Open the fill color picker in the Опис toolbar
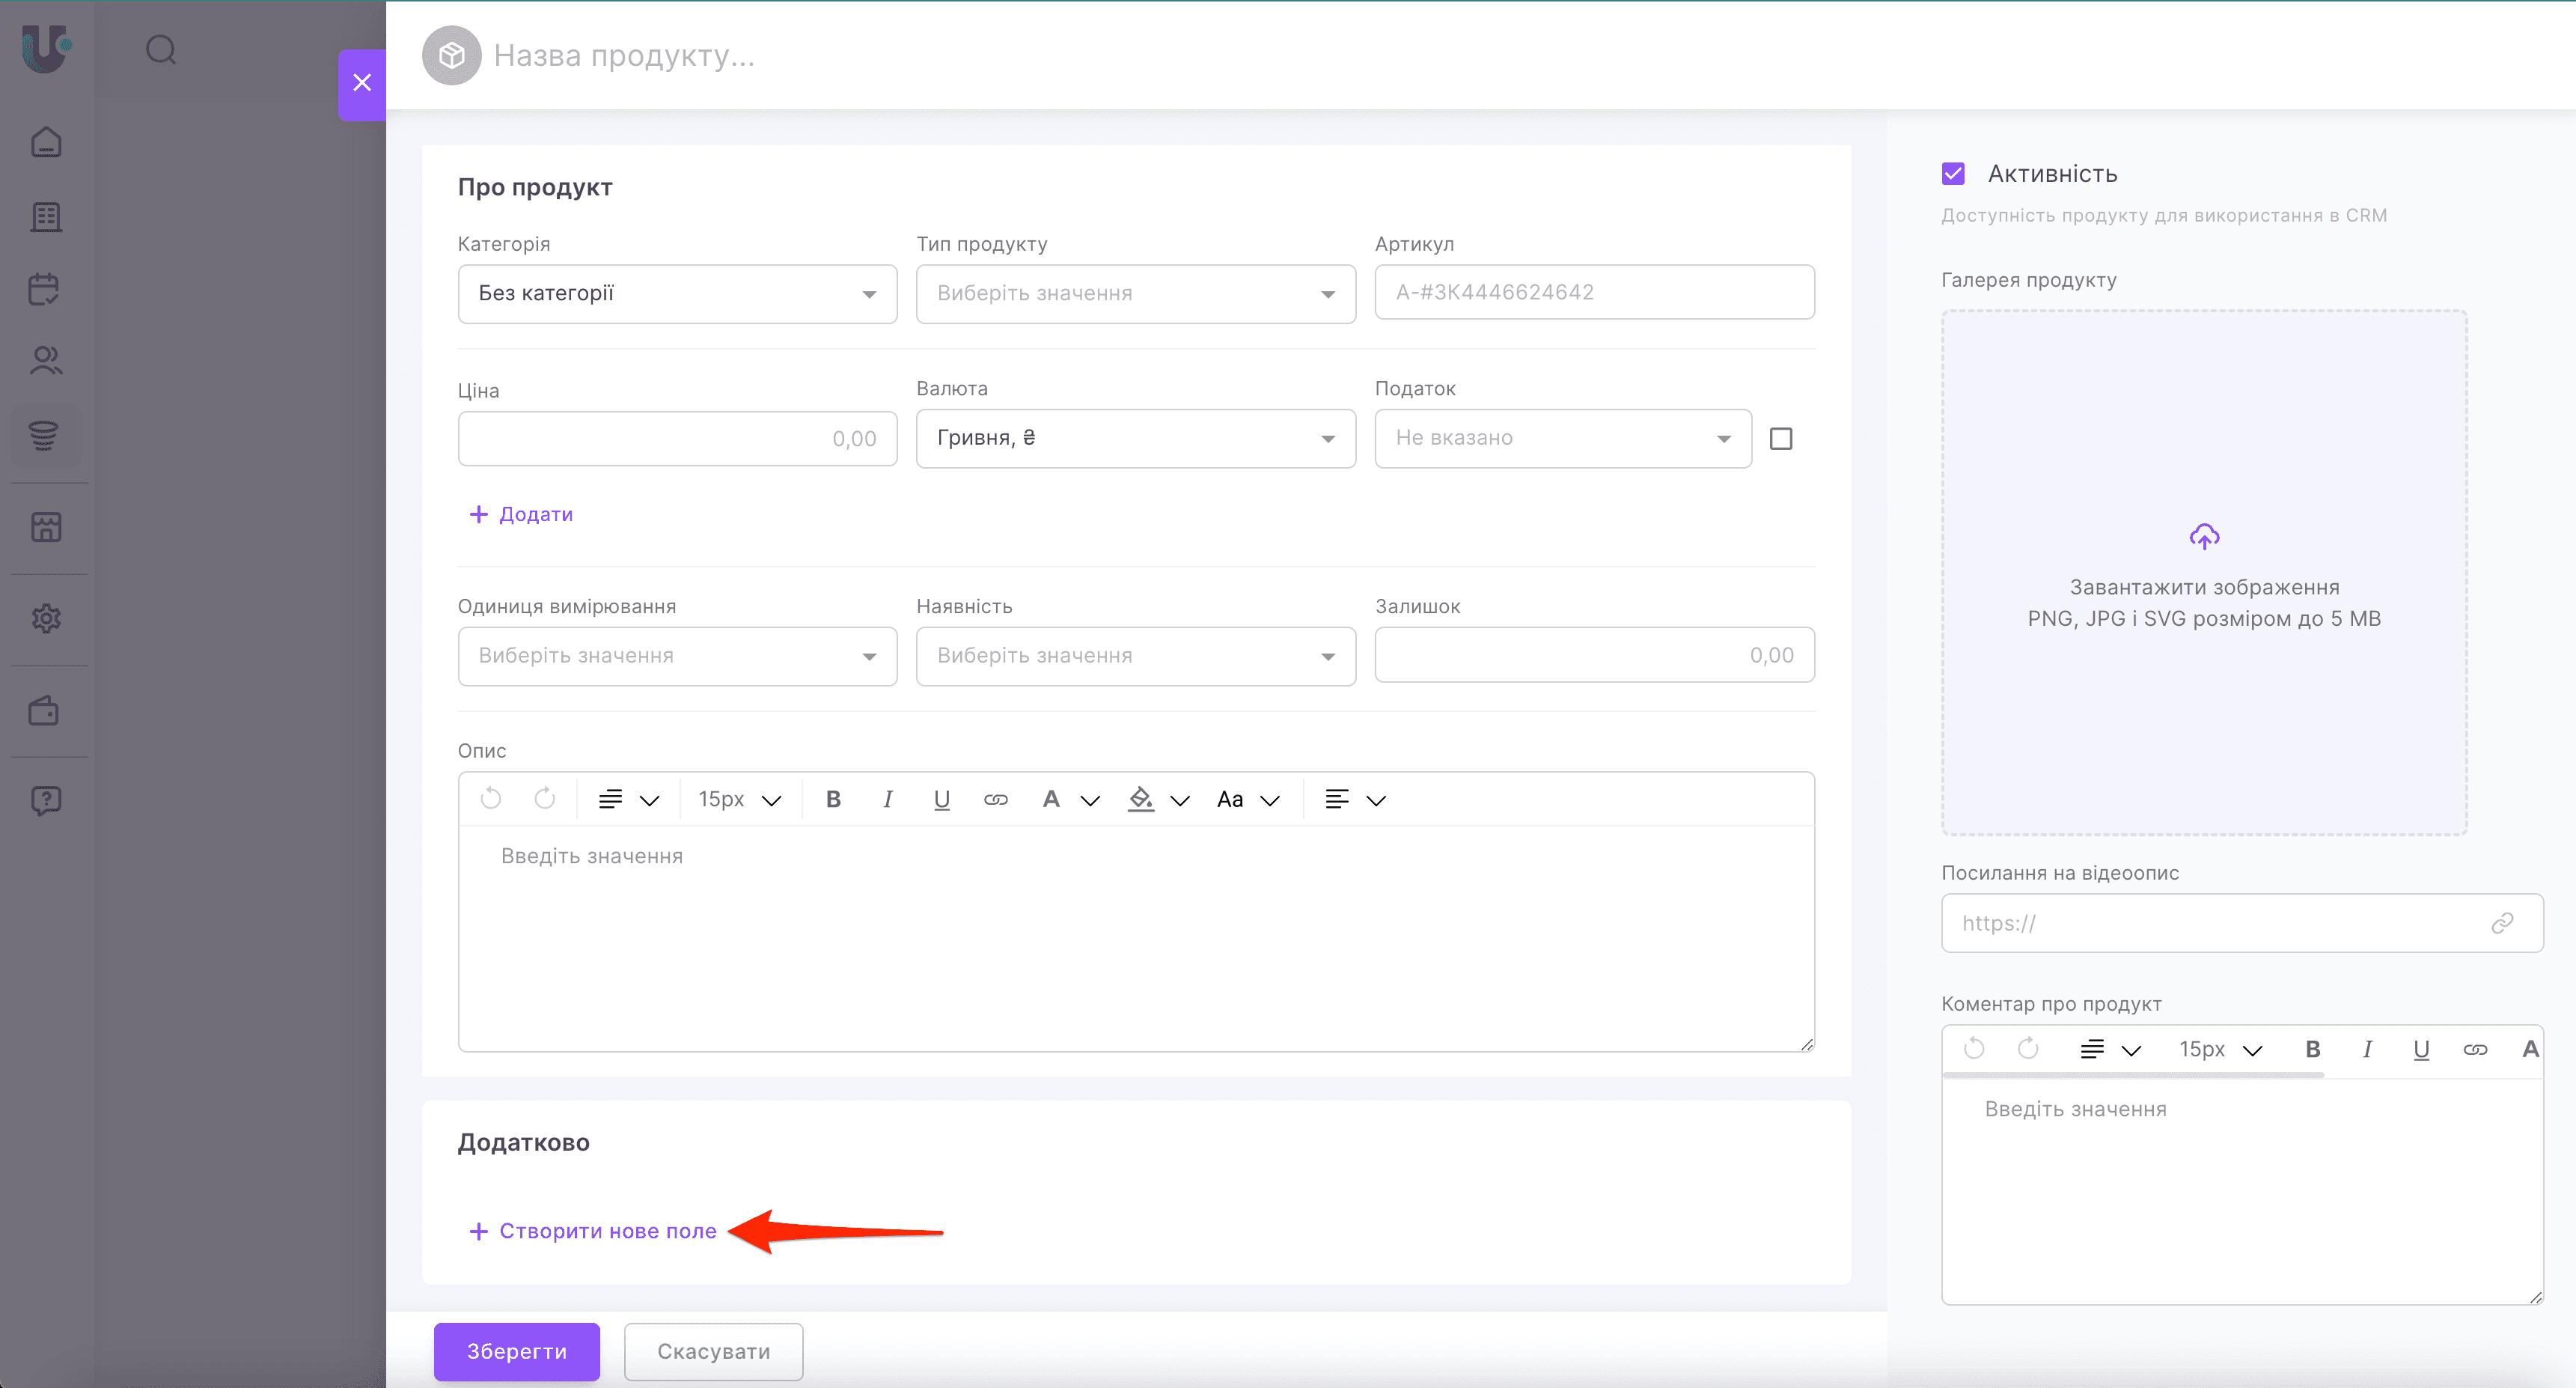The width and height of the screenshot is (2576, 1388). click(1142, 799)
